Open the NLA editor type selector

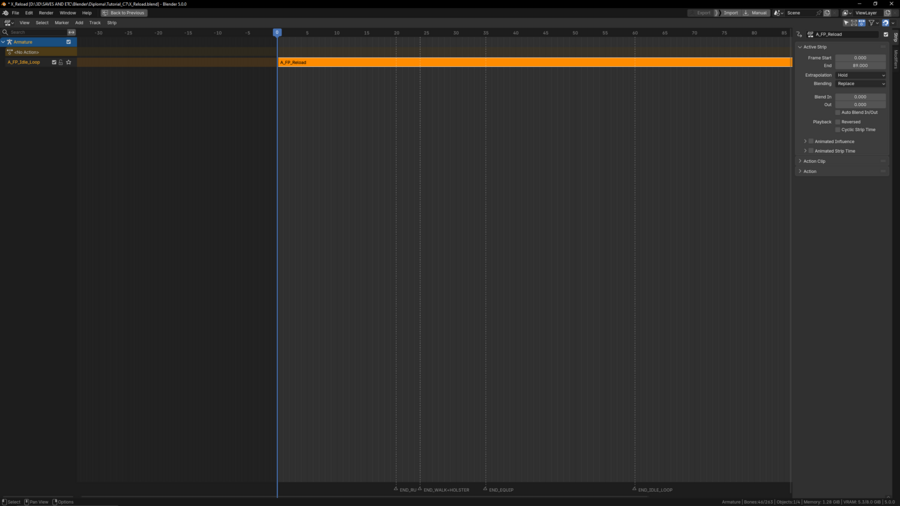coord(9,23)
